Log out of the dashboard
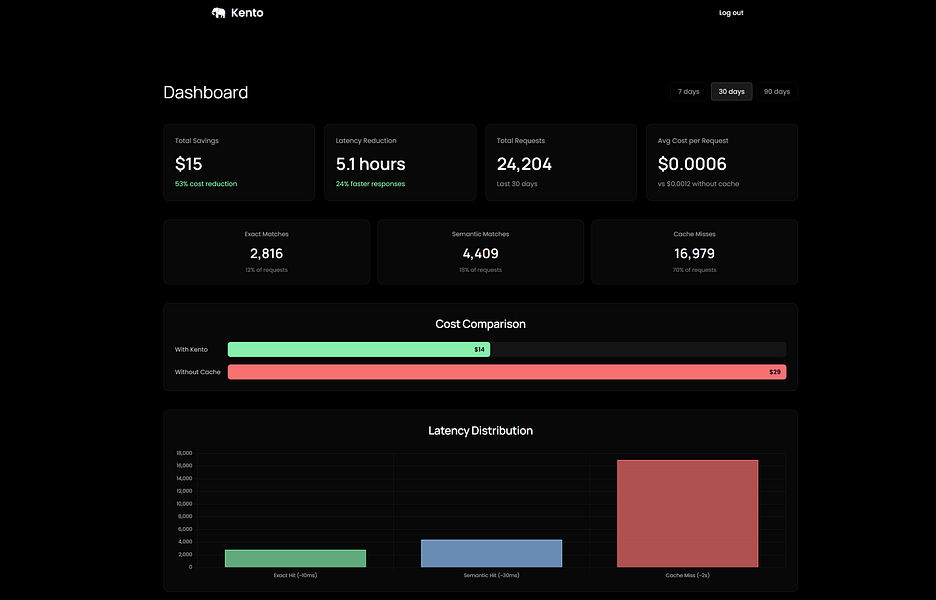 coord(731,13)
